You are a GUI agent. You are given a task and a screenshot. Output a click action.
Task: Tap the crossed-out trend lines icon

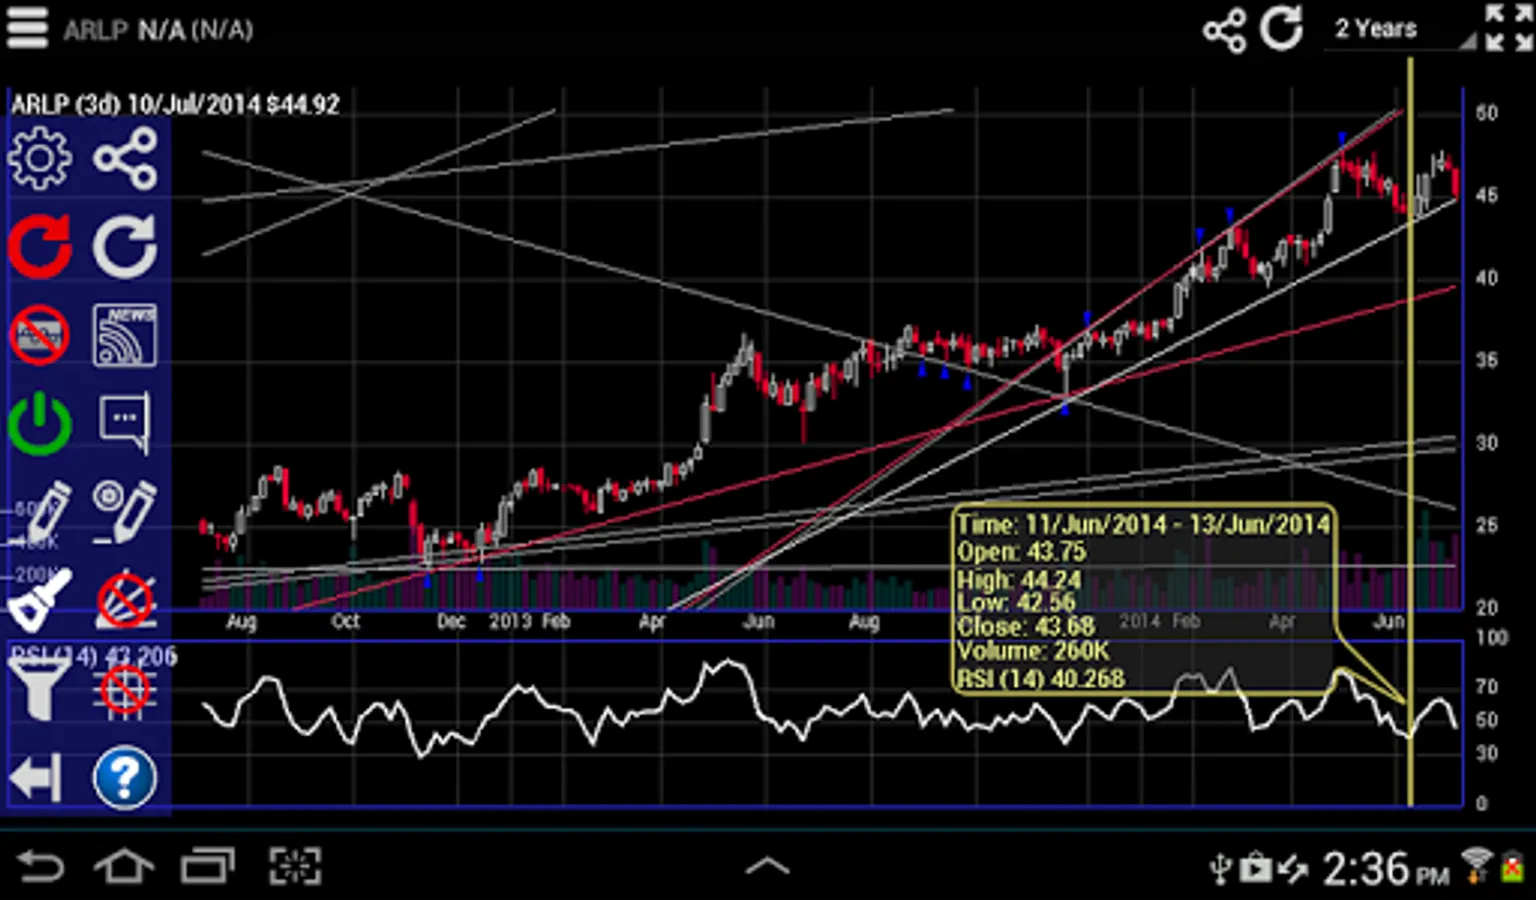point(125,600)
